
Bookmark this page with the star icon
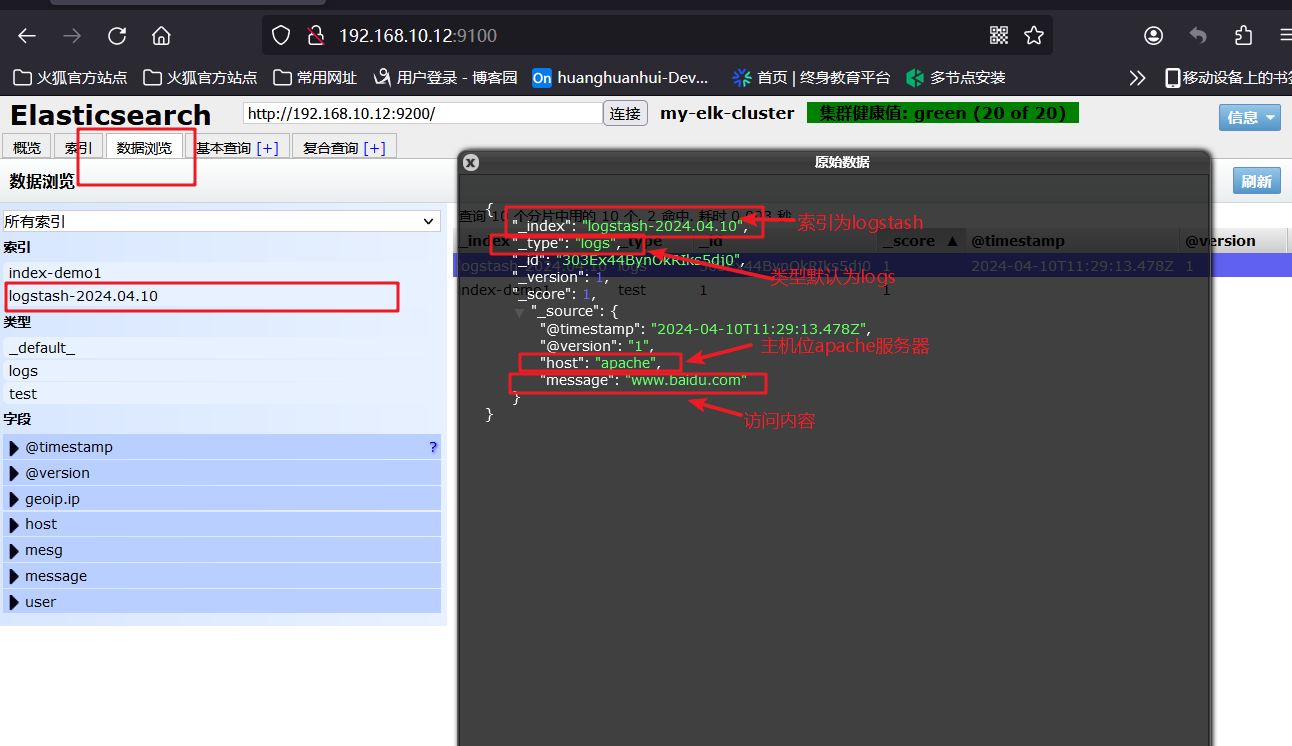(1034, 36)
